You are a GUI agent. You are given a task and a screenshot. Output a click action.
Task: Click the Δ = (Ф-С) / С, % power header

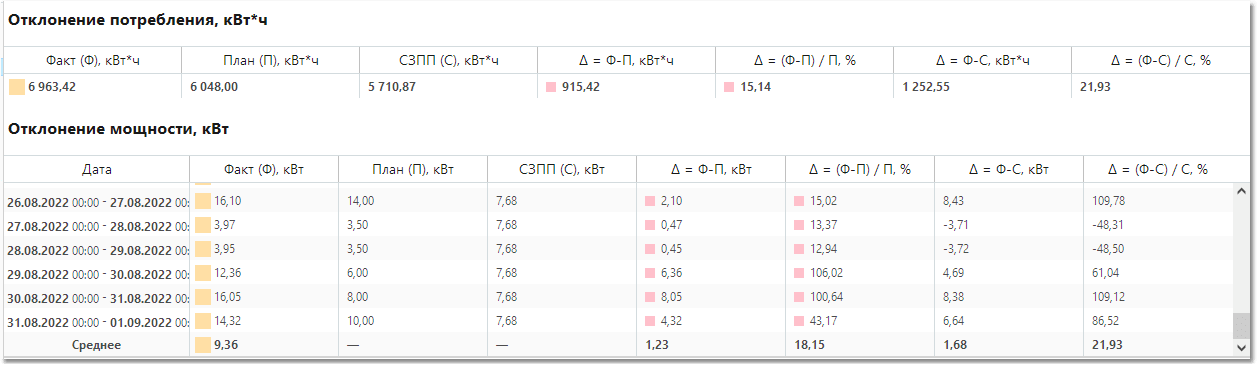pyautogui.click(x=1159, y=170)
